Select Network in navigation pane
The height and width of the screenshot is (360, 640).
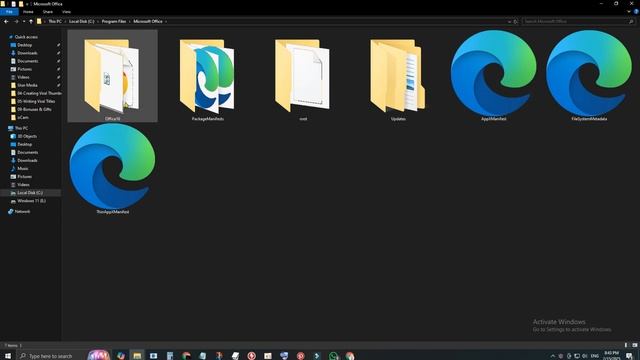(22, 211)
